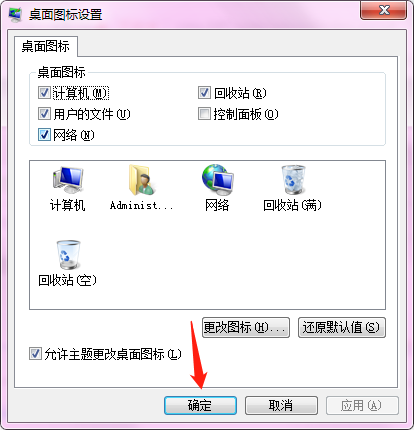414x430 pixels.
Task: Click the 还原默认值(S) button
Action: pyautogui.click(x=342, y=327)
